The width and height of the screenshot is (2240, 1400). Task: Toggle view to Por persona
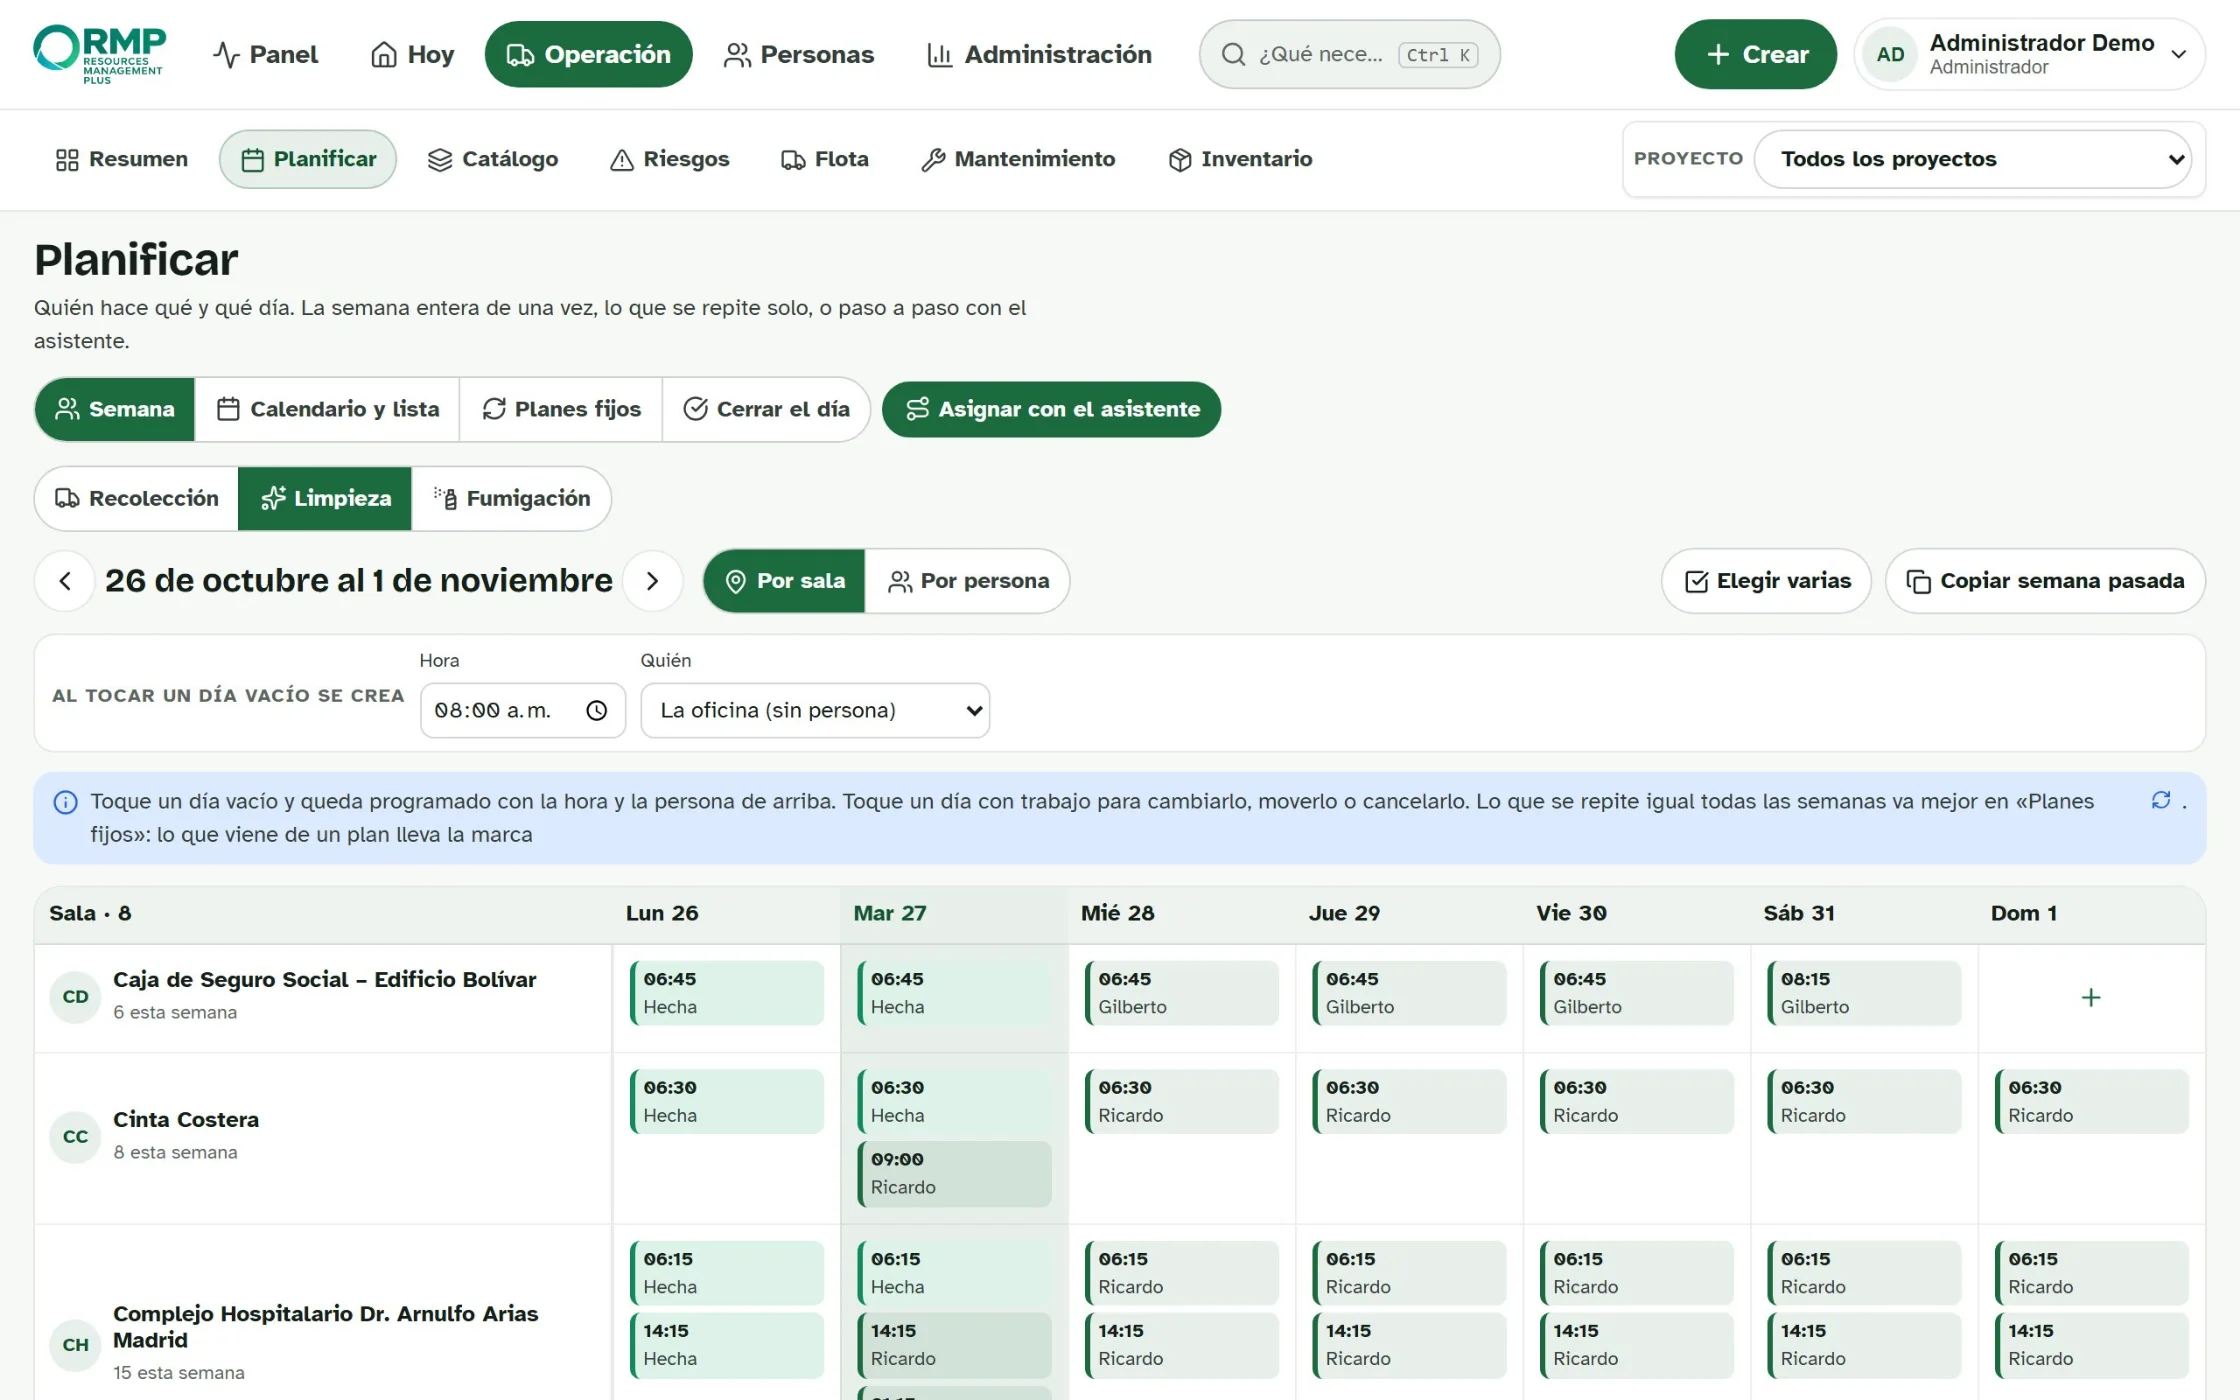(968, 581)
